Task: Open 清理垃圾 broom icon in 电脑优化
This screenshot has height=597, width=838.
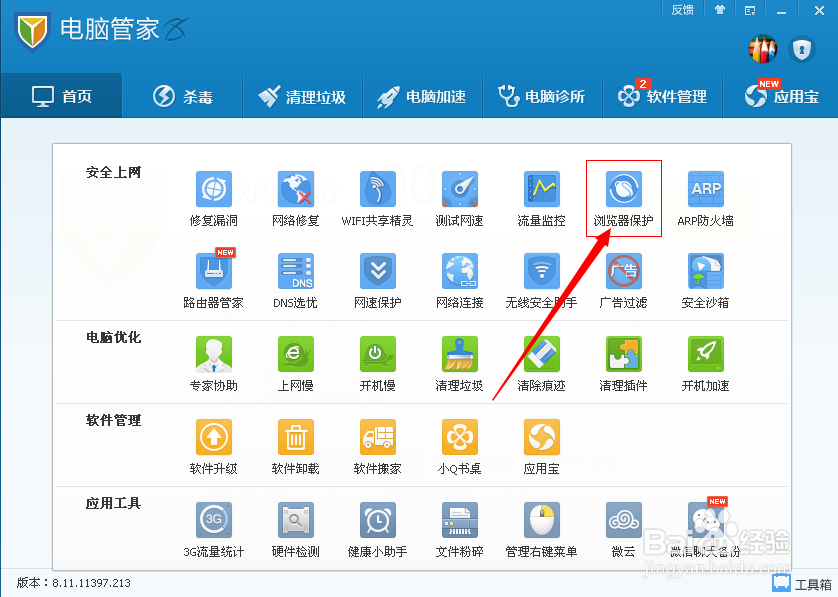Action: [460, 354]
